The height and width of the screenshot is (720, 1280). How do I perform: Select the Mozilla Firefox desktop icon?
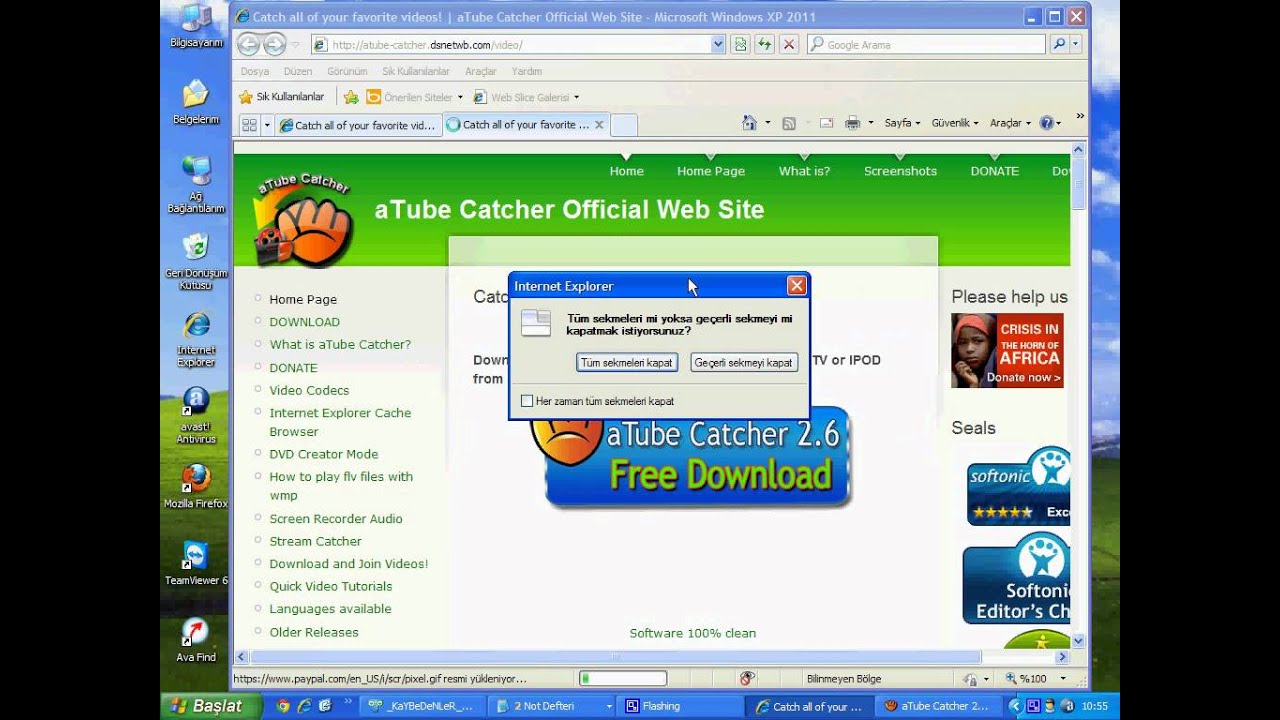pos(196,487)
